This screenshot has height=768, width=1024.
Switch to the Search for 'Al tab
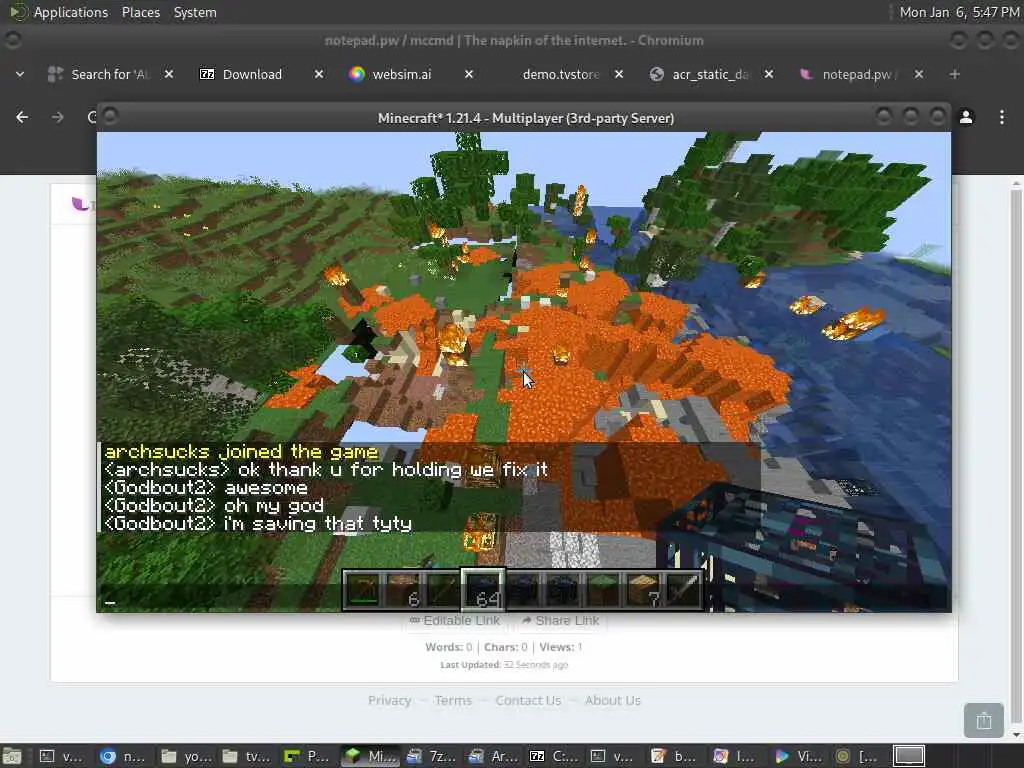109,74
